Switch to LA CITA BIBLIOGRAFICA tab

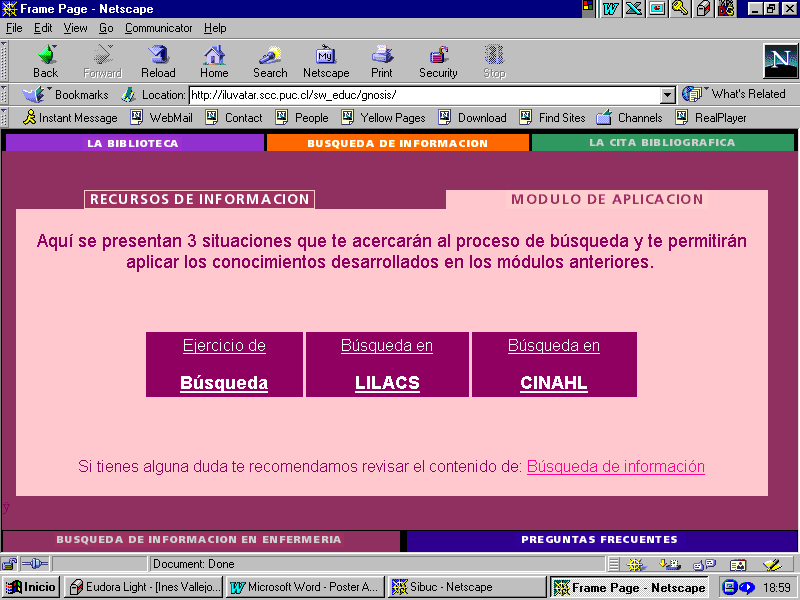coord(662,142)
